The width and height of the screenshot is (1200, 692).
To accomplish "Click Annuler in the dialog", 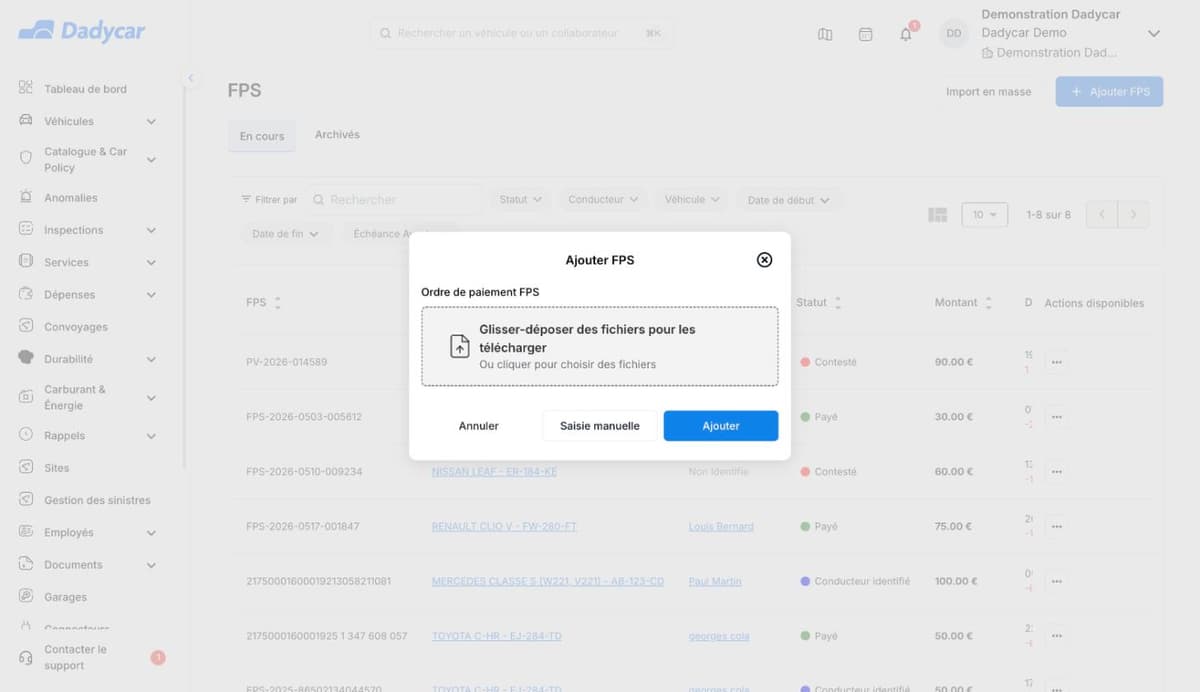I will [x=479, y=426].
